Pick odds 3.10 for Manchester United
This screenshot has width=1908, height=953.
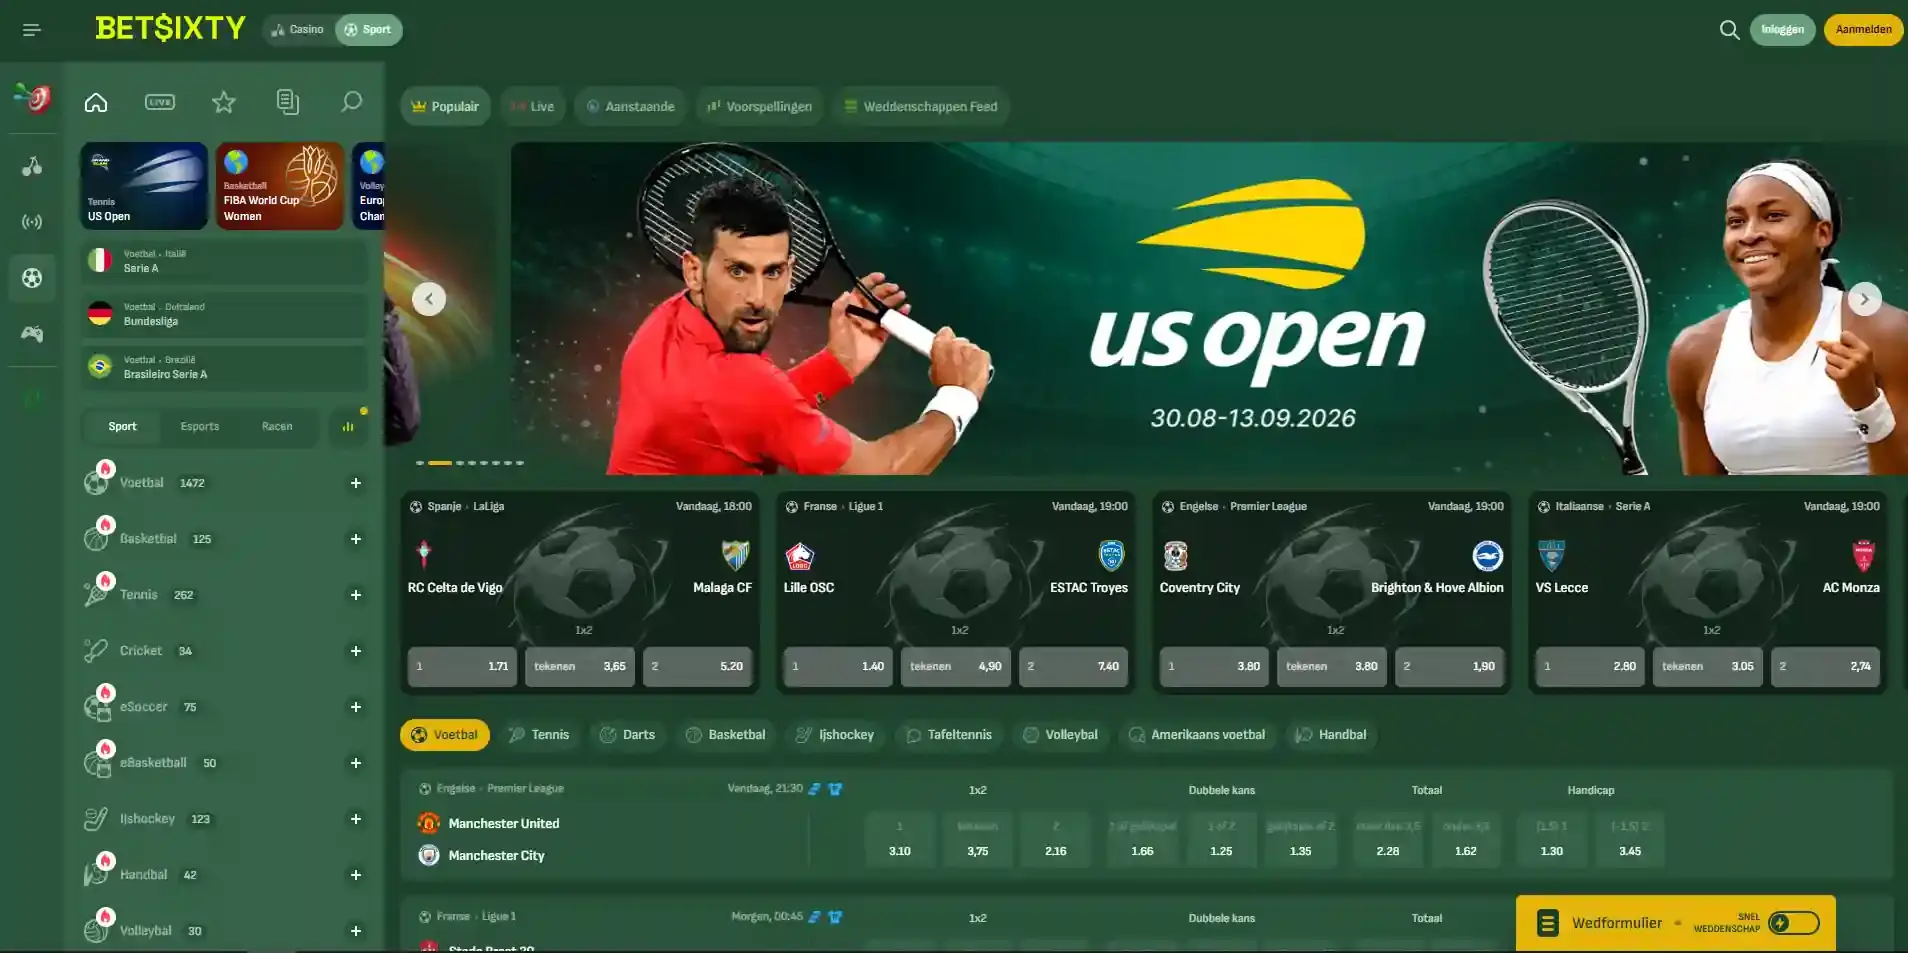(900, 839)
